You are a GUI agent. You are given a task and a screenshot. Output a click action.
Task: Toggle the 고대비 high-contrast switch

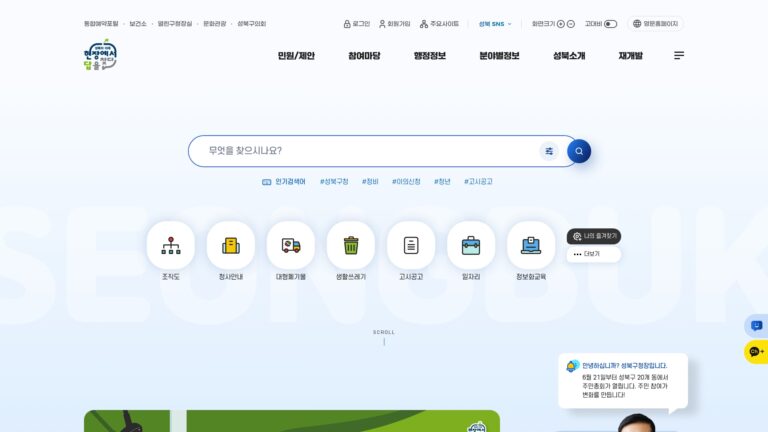pyautogui.click(x=610, y=24)
